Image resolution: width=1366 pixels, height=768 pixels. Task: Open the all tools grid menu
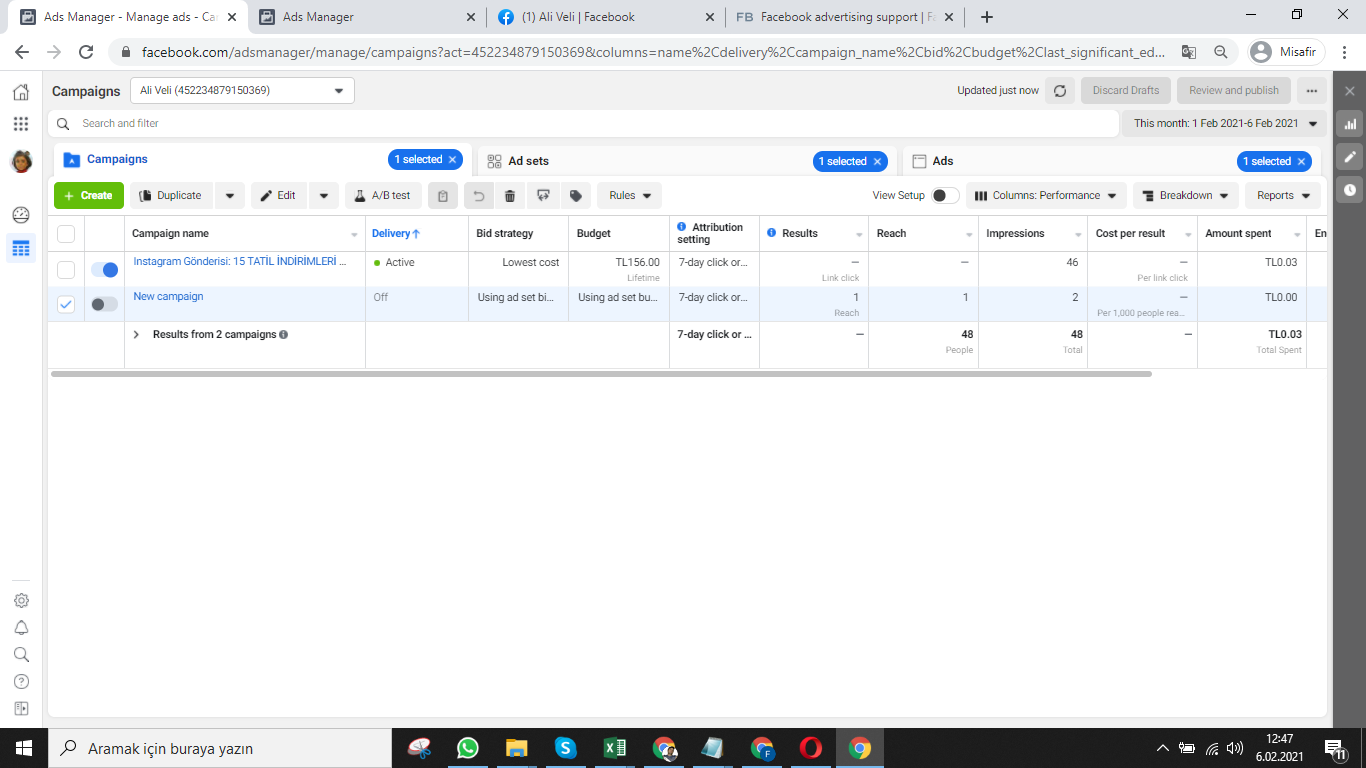(x=20, y=124)
